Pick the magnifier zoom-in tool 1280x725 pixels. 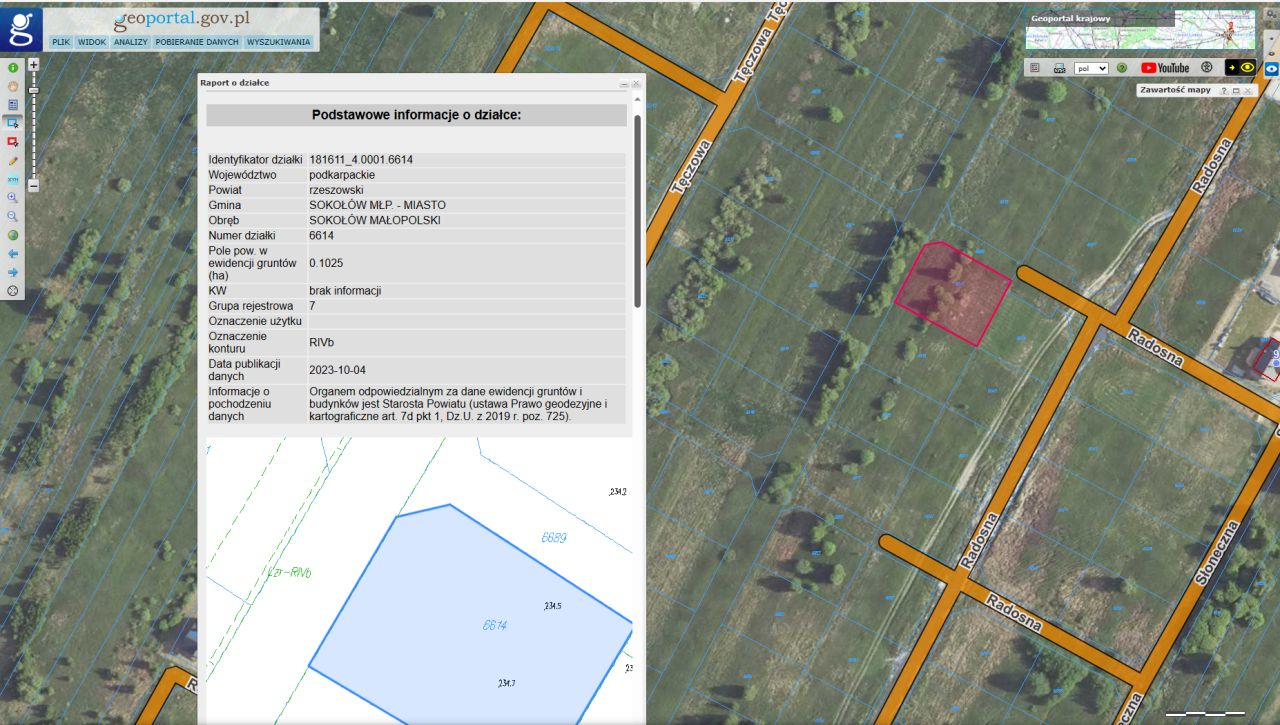13,197
